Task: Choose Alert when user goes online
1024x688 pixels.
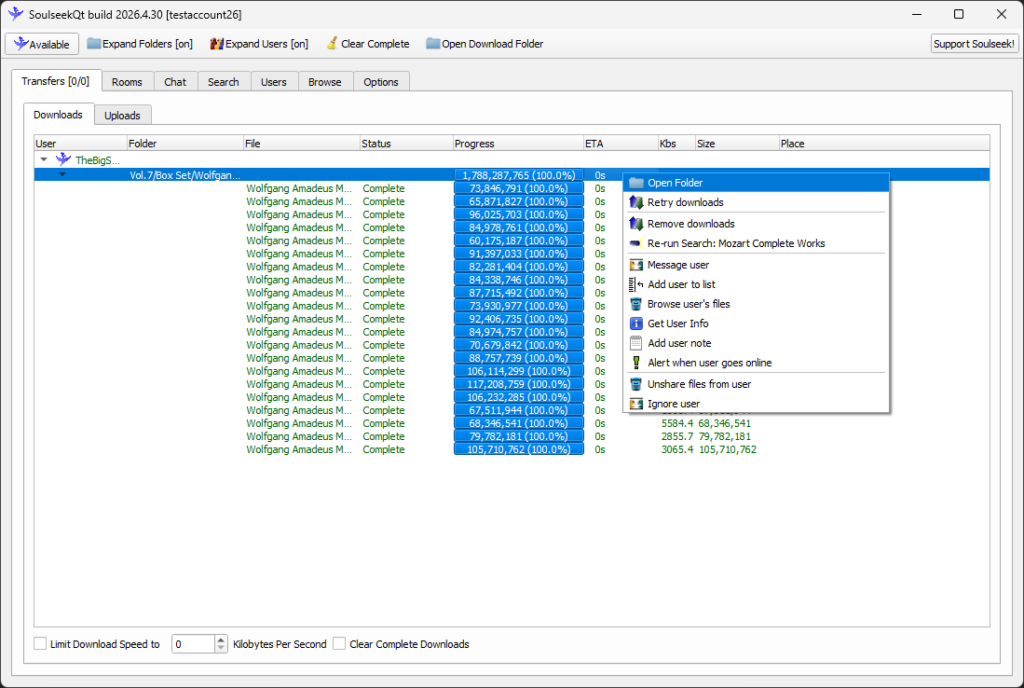Action: pos(756,363)
